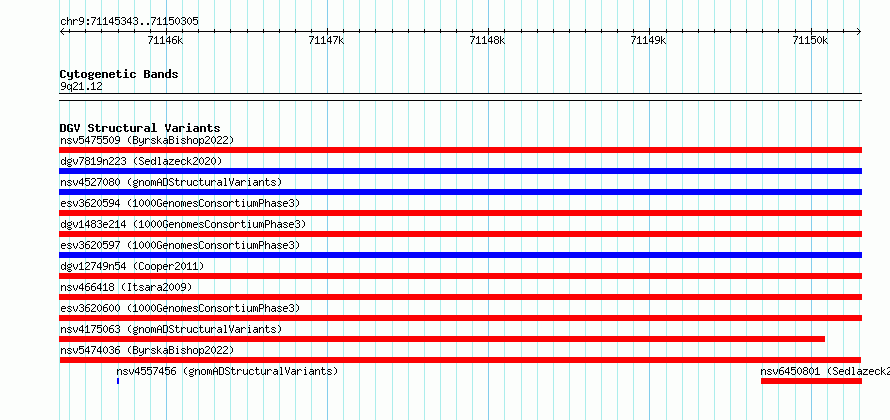
Task: Select the red nsv466418 variant bar
Action: coord(460,297)
